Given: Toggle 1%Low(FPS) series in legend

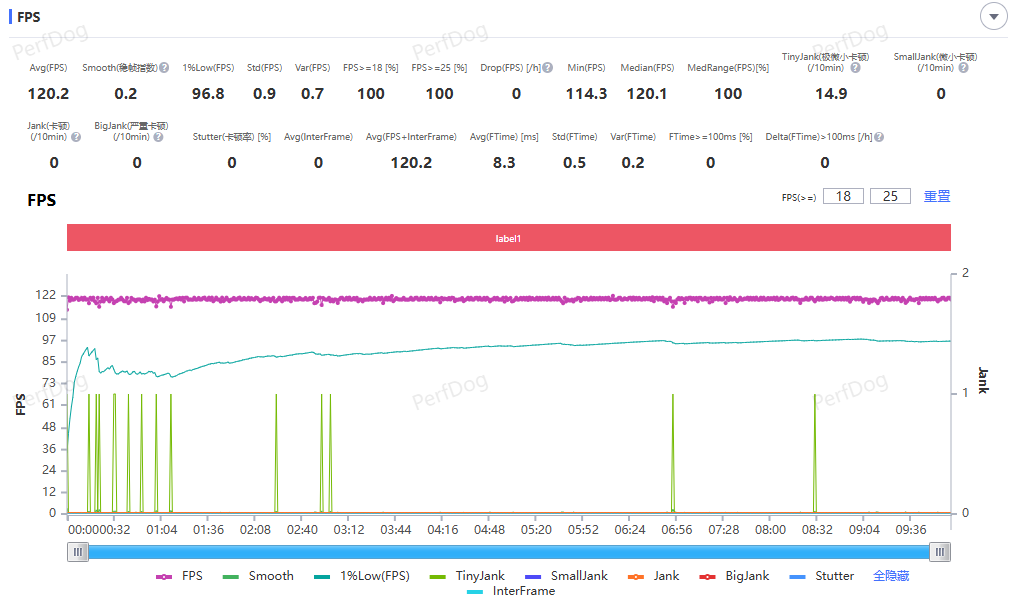Looking at the screenshot, I should (x=361, y=576).
